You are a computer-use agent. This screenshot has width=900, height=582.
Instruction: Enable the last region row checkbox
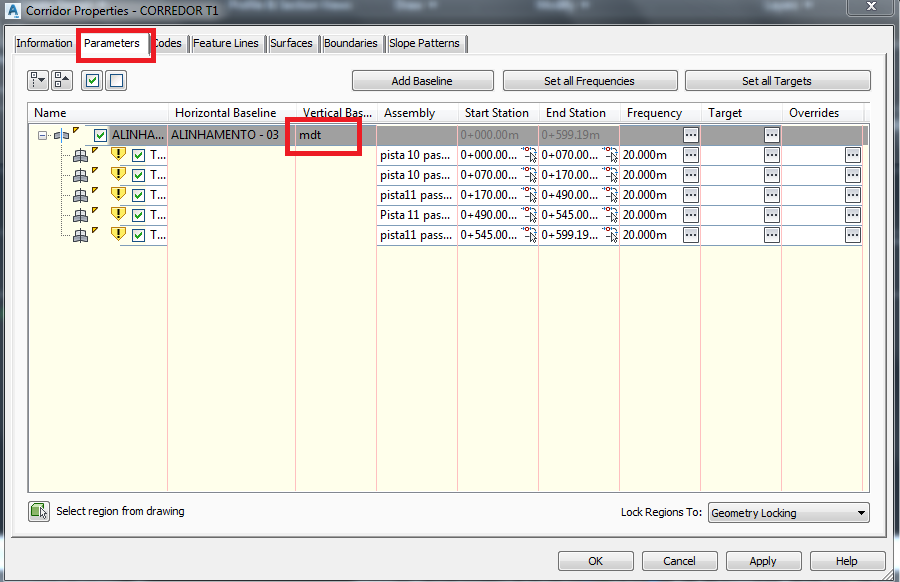click(x=137, y=235)
